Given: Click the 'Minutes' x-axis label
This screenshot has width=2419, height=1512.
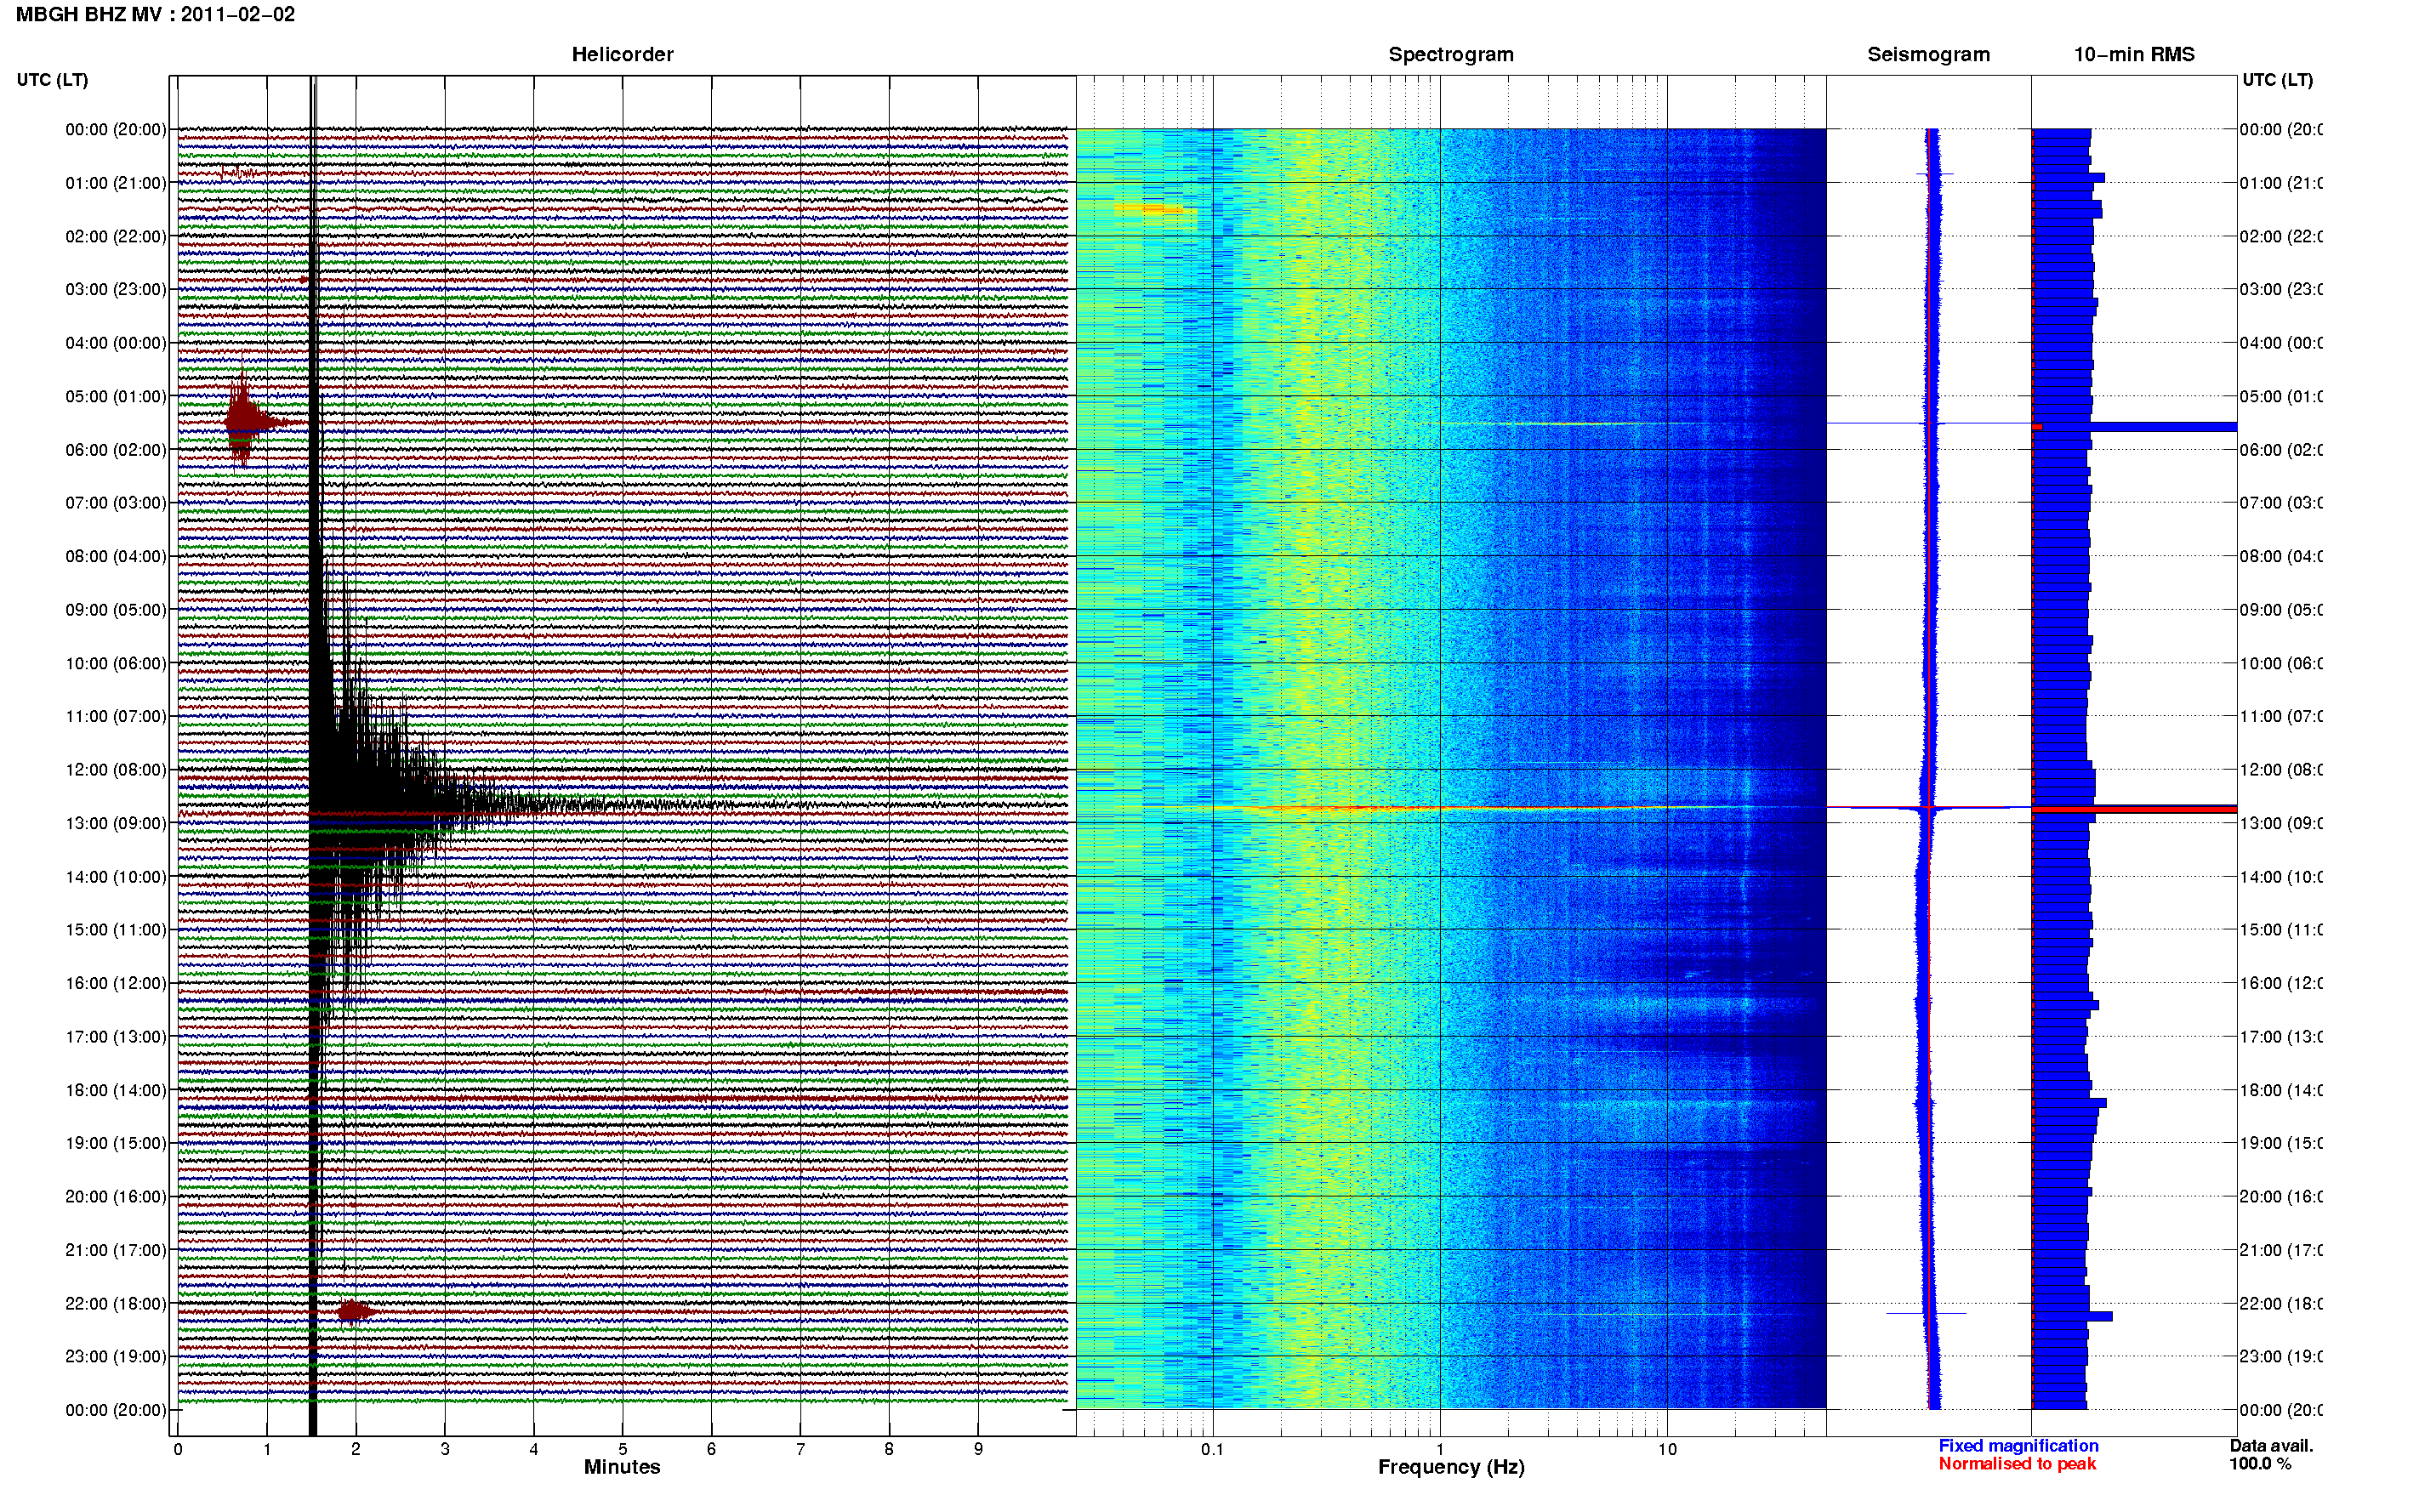Looking at the screenshot, I should [622, 1467].
